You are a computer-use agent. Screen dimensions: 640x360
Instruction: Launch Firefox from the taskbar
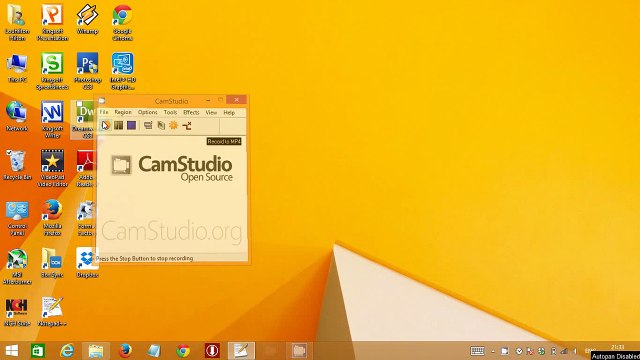pyautogui.click(x=125, y=351)
